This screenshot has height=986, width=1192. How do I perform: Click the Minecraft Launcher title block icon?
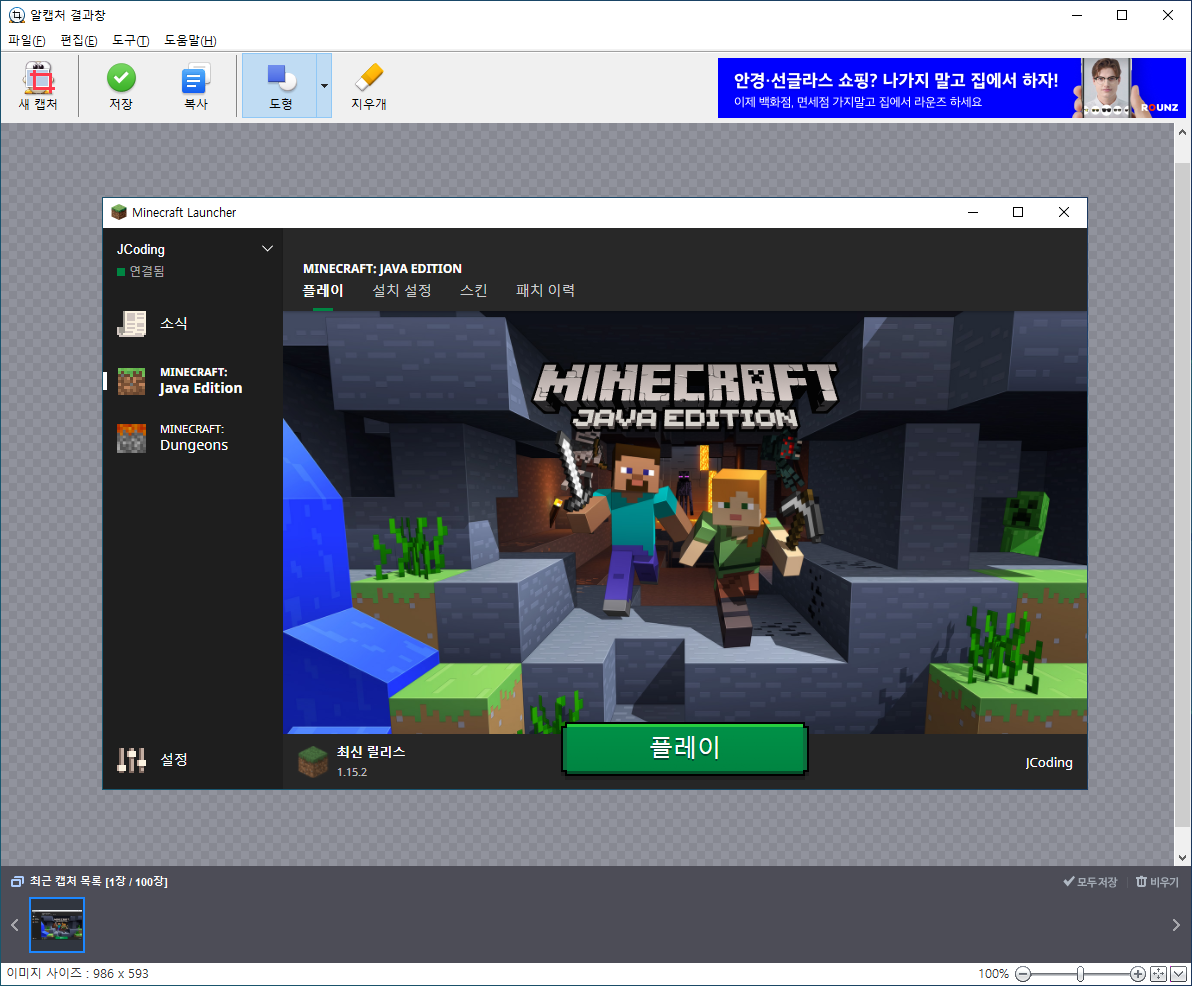(119, 212)
